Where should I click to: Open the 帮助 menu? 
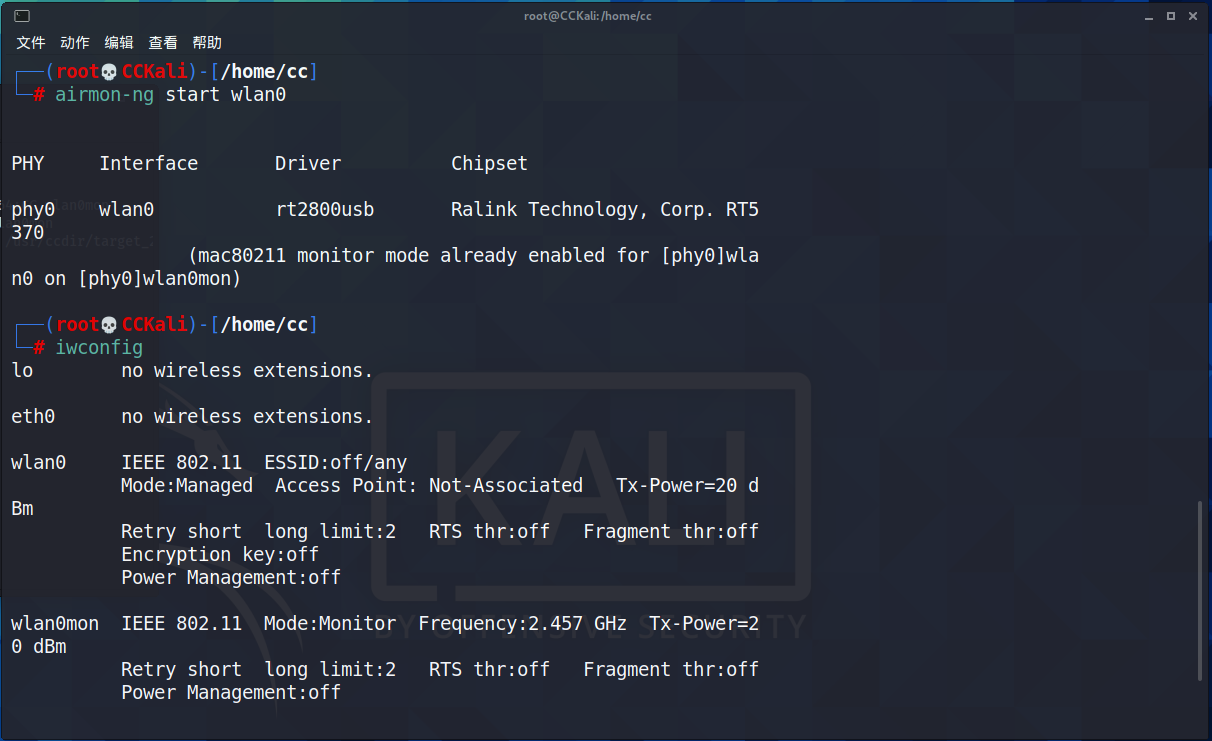coord(207,42)
